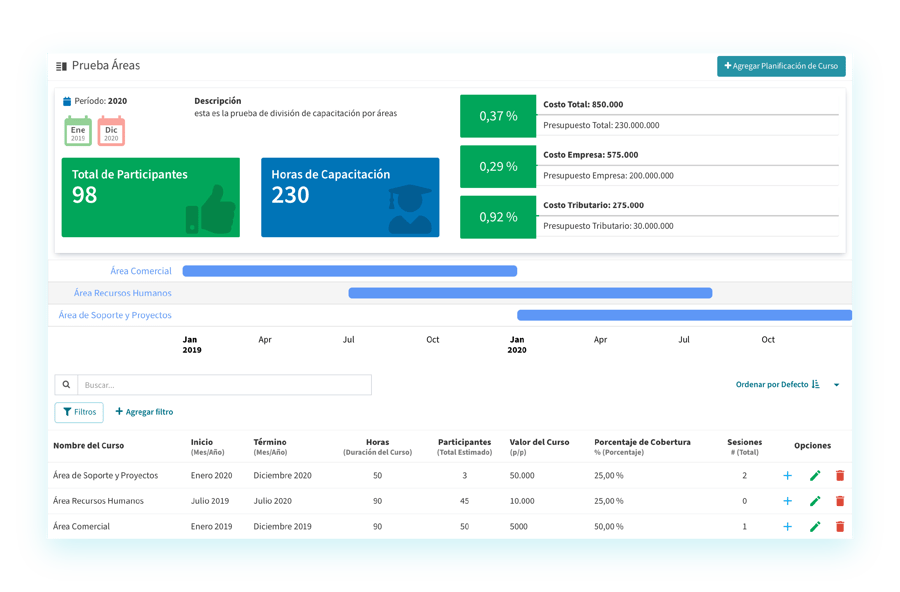Click Agregar Planificación de Curso button
Image resolution: width=900 pixels, height=592 pixels.
pyautogui.click(x=781, y=66)
